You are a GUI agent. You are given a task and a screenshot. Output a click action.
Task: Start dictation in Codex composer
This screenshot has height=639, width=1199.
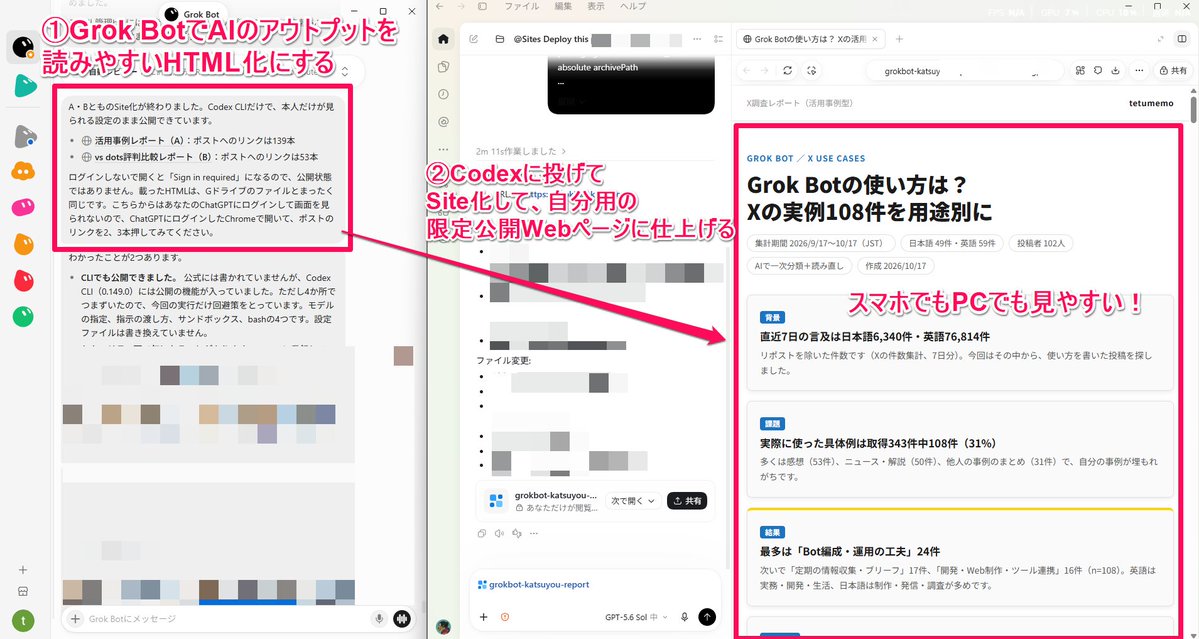684,617
